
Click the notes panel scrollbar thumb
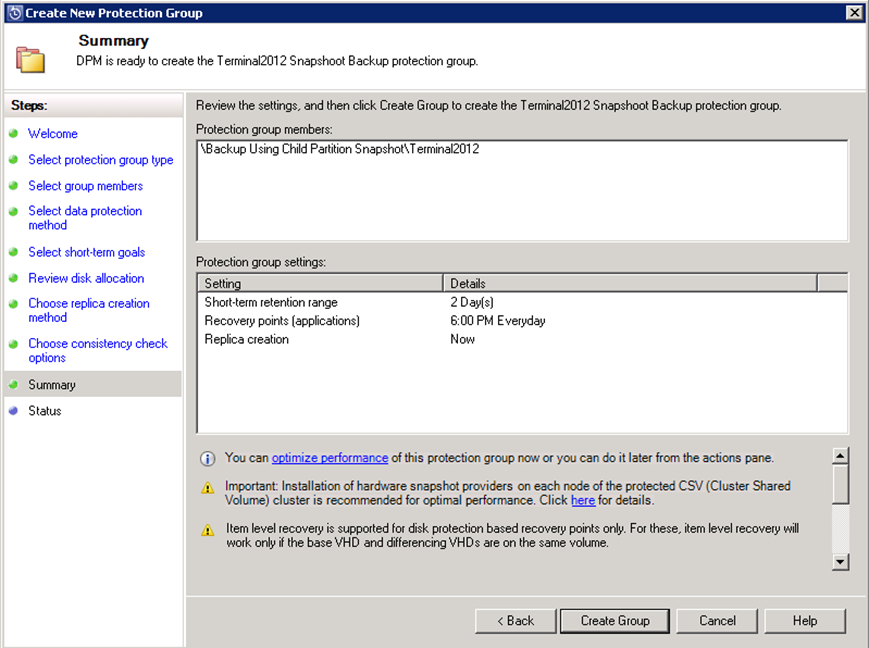point(840,484)
